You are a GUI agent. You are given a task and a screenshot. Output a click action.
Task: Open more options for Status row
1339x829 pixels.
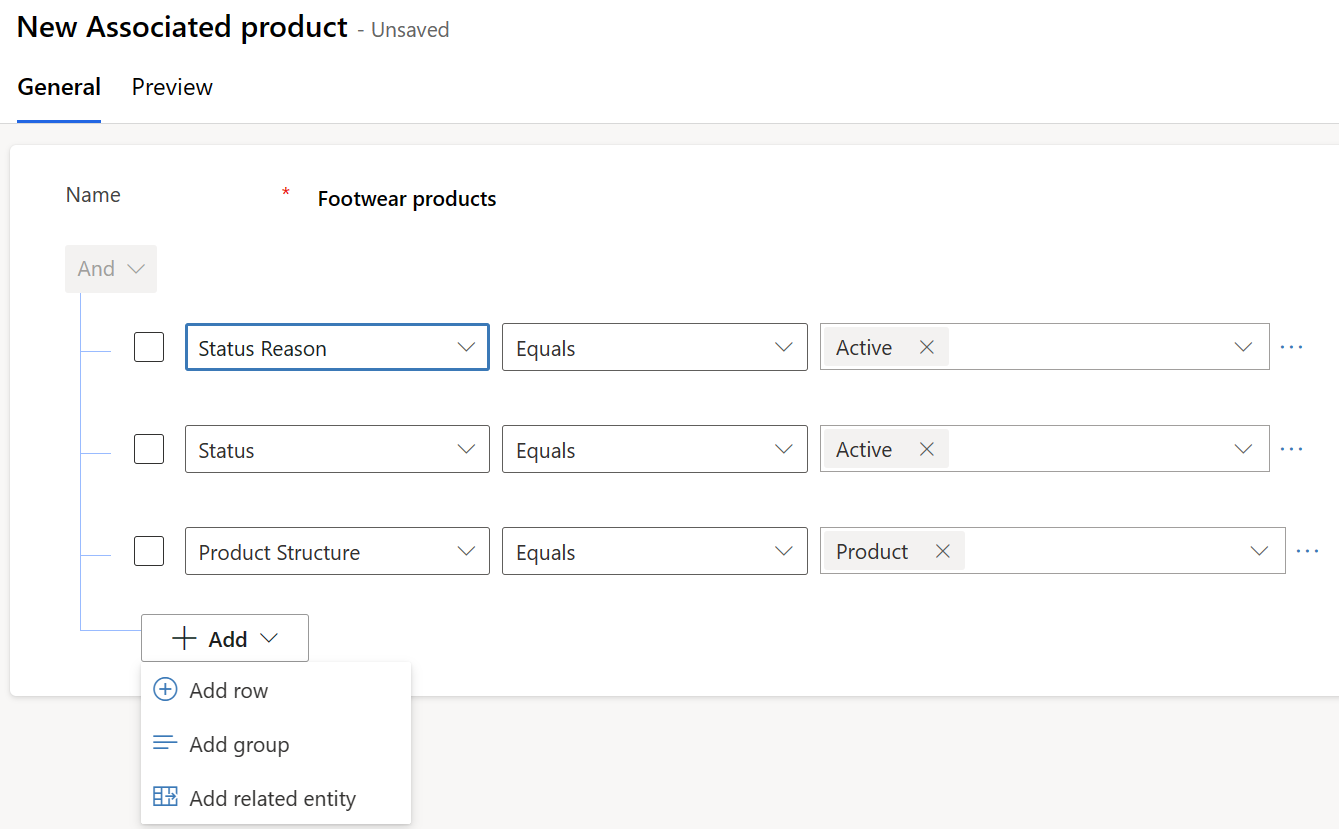pyautogui.click(x=1292, y=449)
